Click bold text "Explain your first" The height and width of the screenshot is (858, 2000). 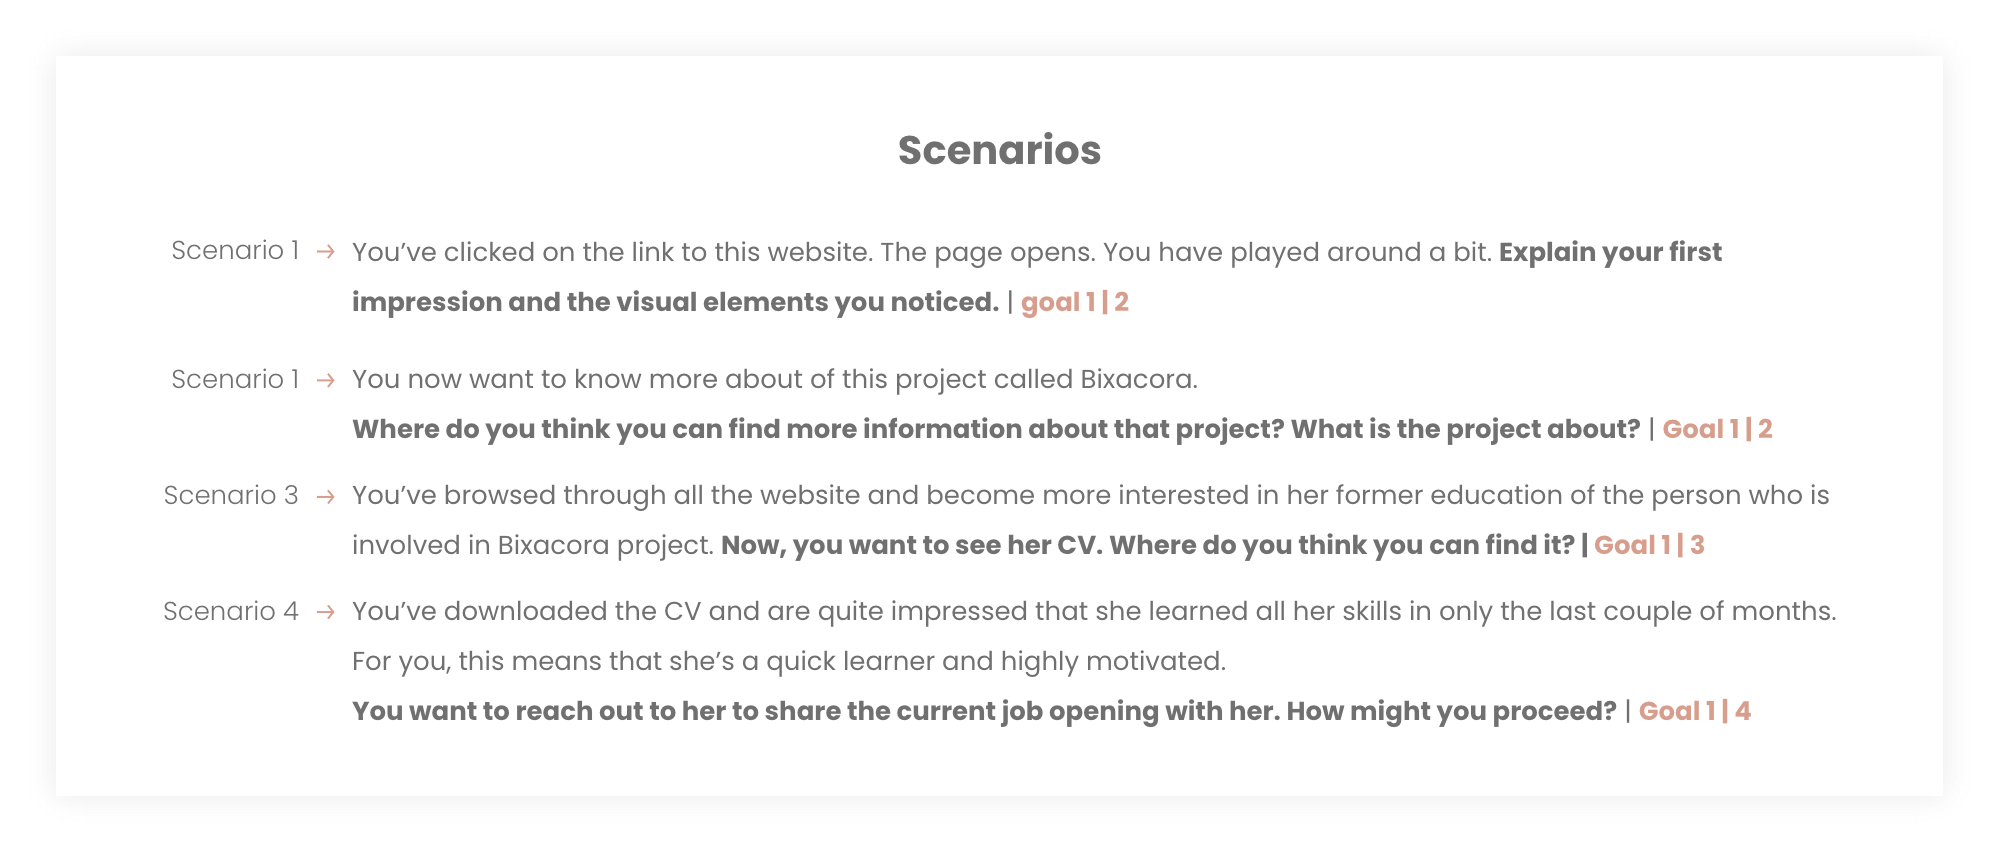[x=1610, y=252]
